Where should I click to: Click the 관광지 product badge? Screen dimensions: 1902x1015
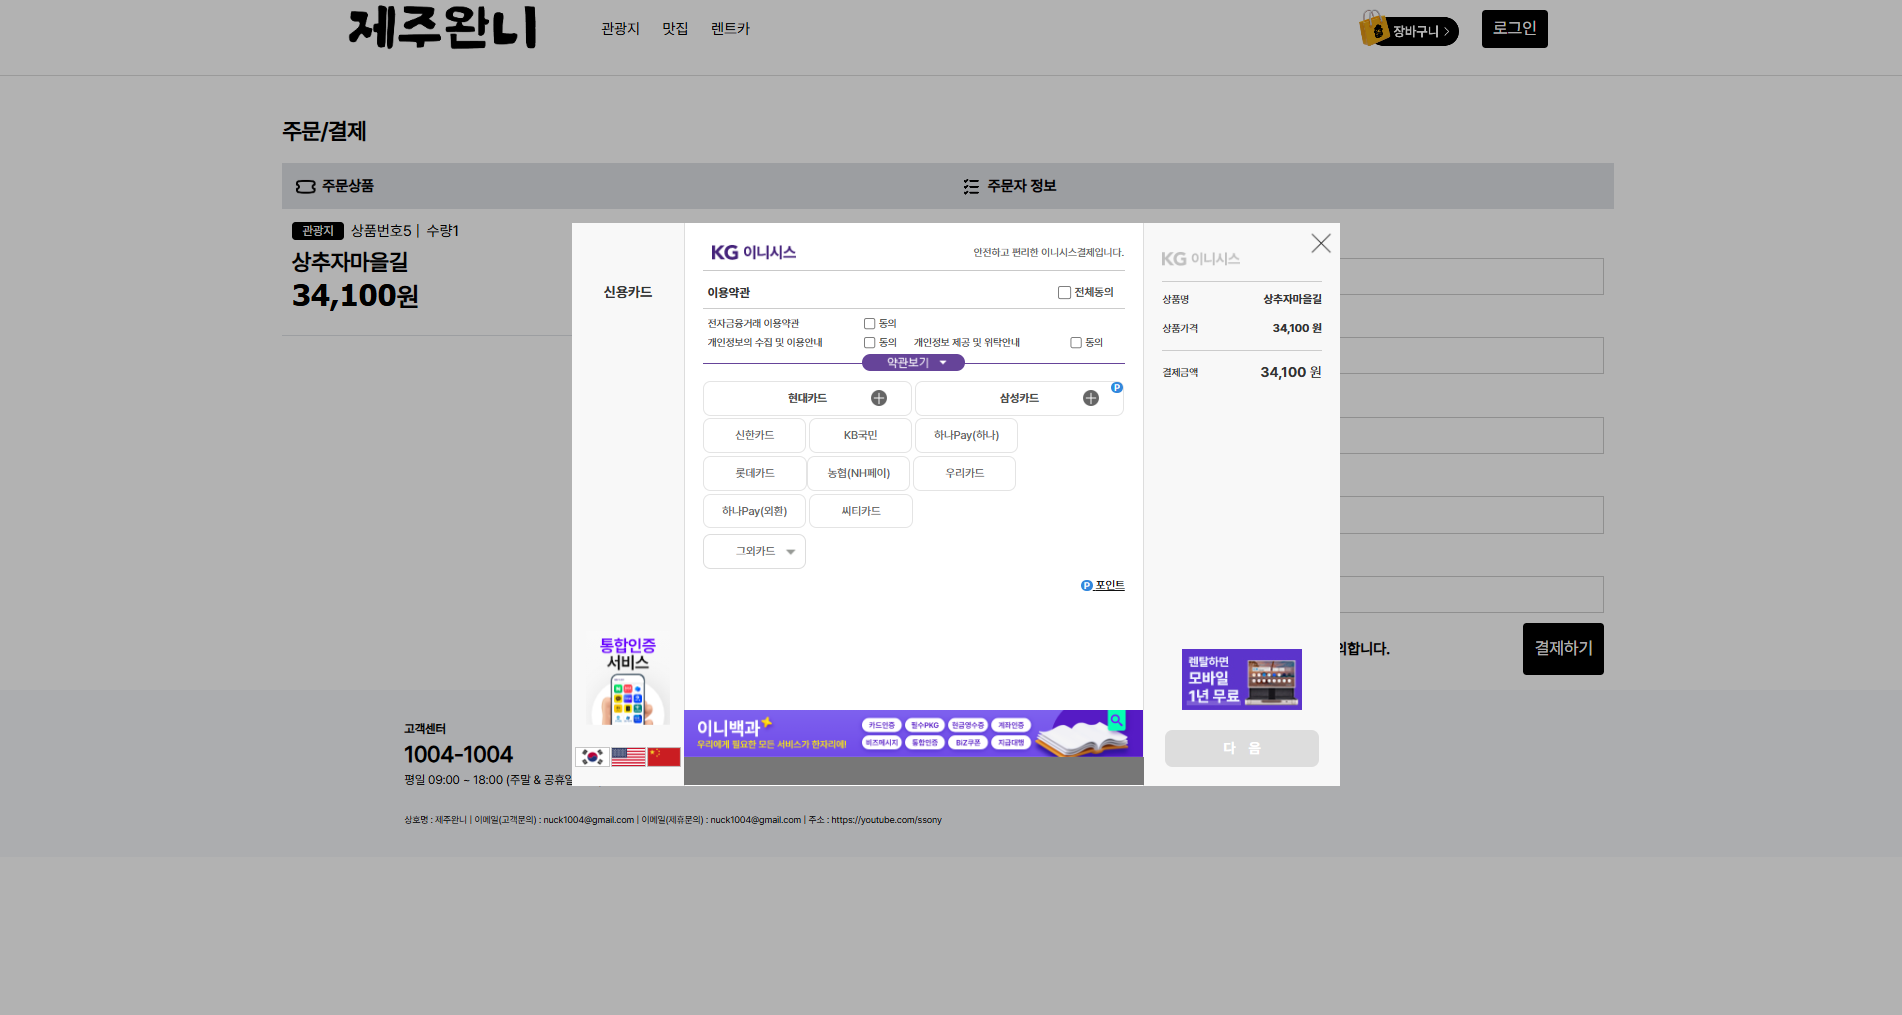click(318, 231)
